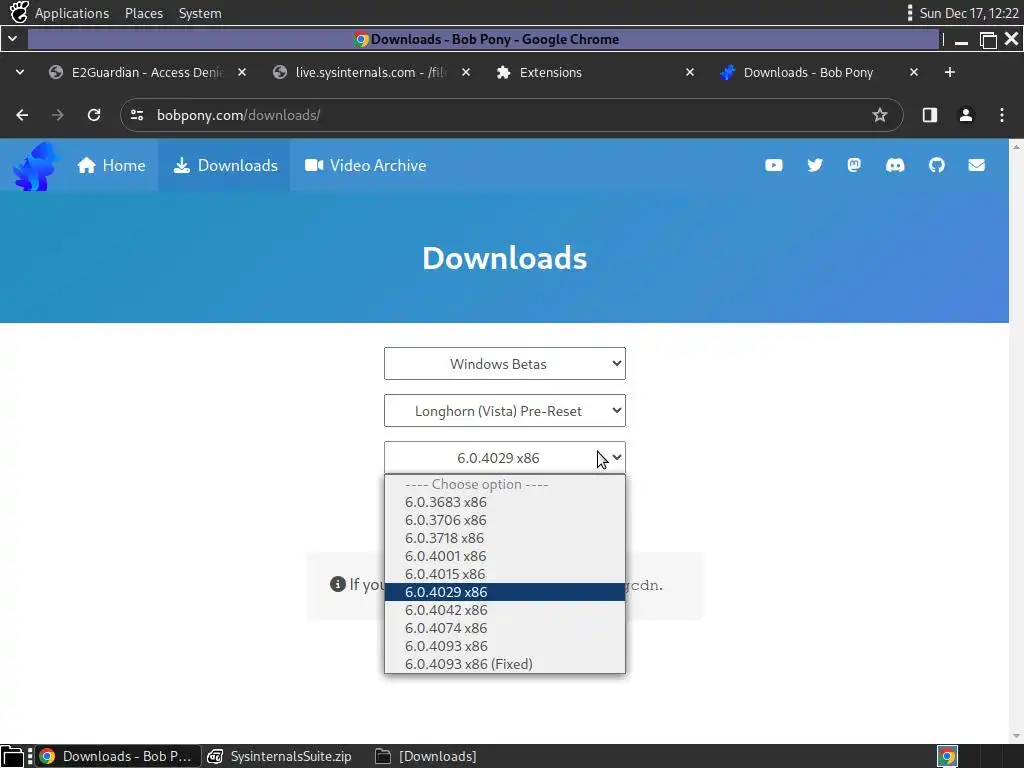Select the 6.0.4001 x86 option
Image resolution: width=1024 pixels, height=768 pixels.
click(x=504, y=556)
